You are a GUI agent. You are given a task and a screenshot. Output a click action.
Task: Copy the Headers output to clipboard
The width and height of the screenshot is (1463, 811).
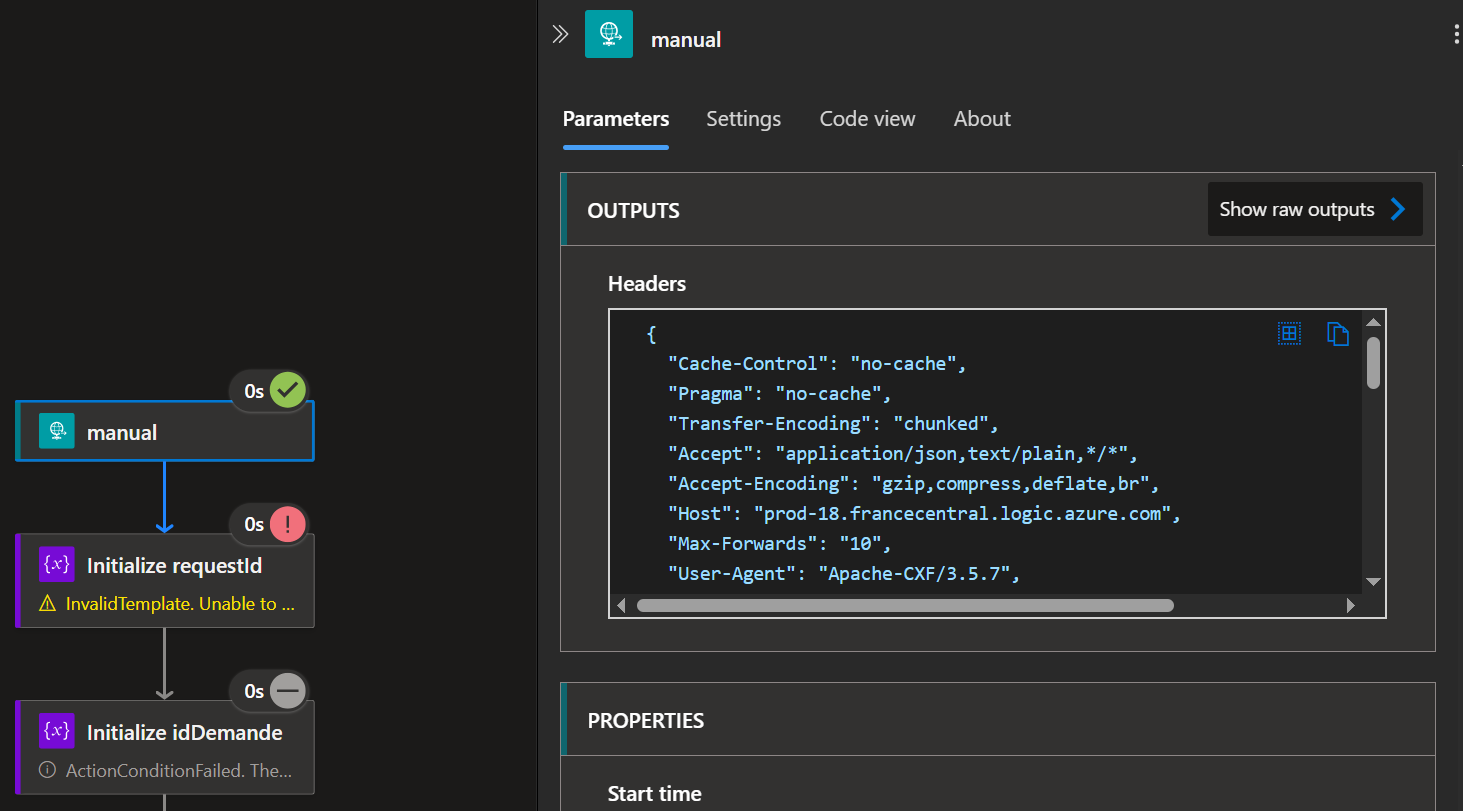[1338, 334]
